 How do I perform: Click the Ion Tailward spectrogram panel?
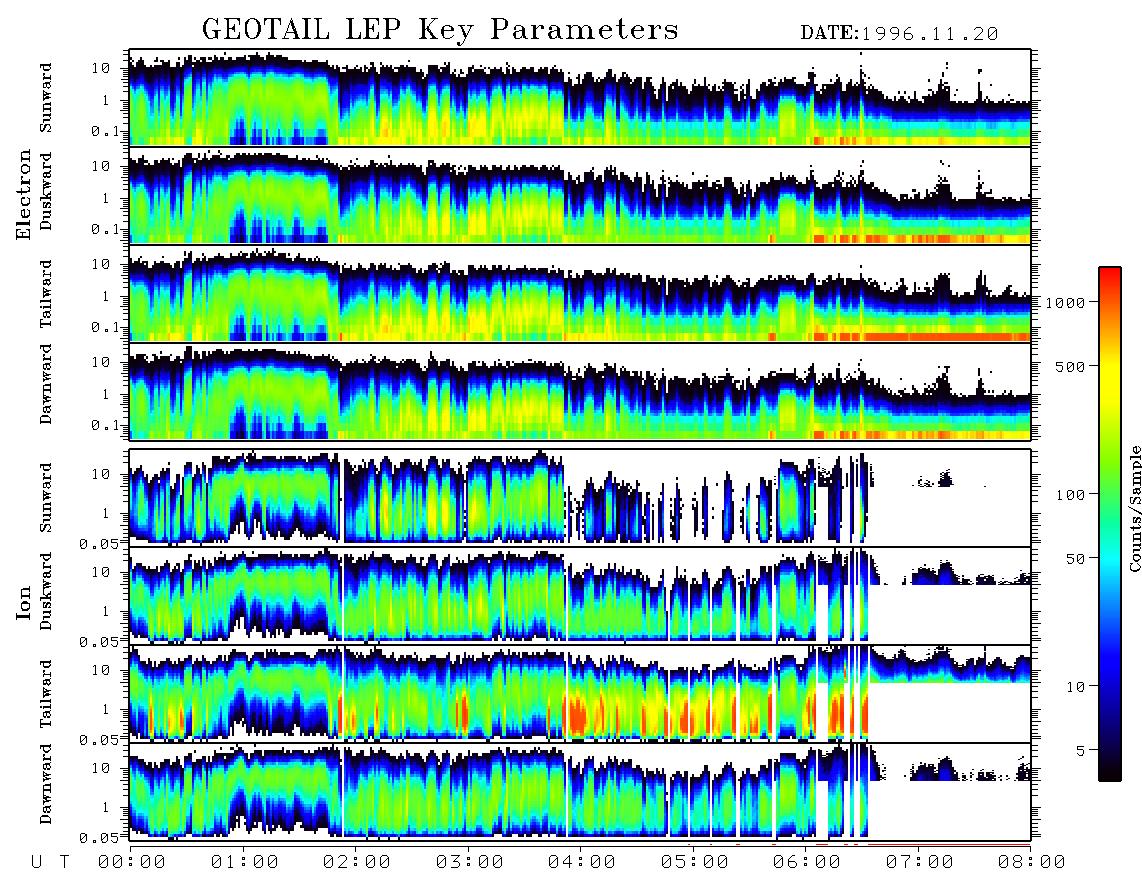pyautogui.click(x=580, y=694)
